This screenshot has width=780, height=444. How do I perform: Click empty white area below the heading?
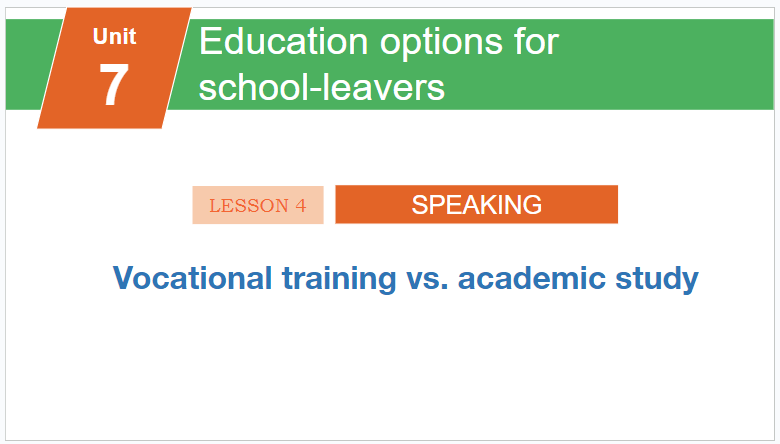tap(390, 368)
